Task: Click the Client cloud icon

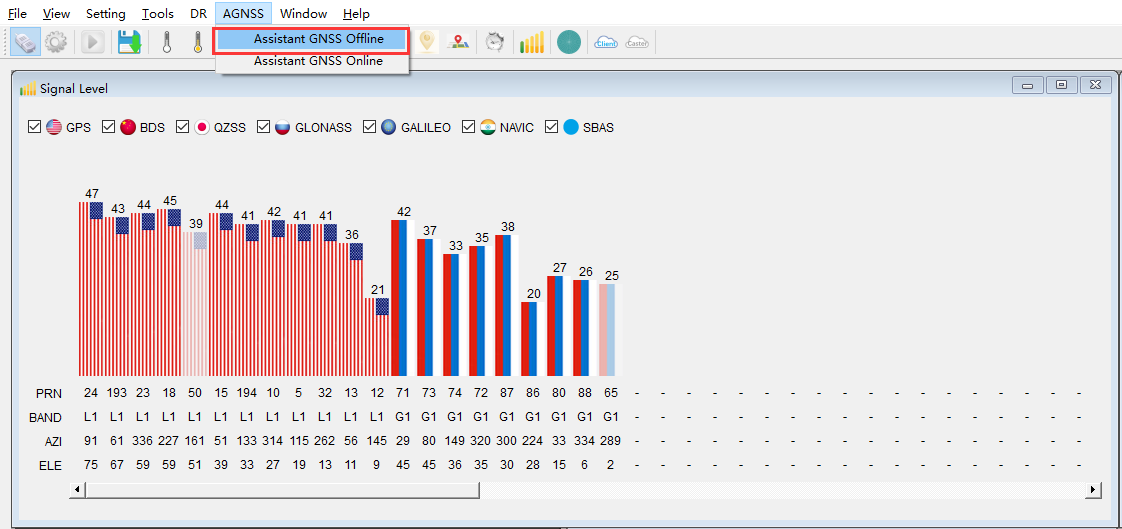Action: pos(606,42)
